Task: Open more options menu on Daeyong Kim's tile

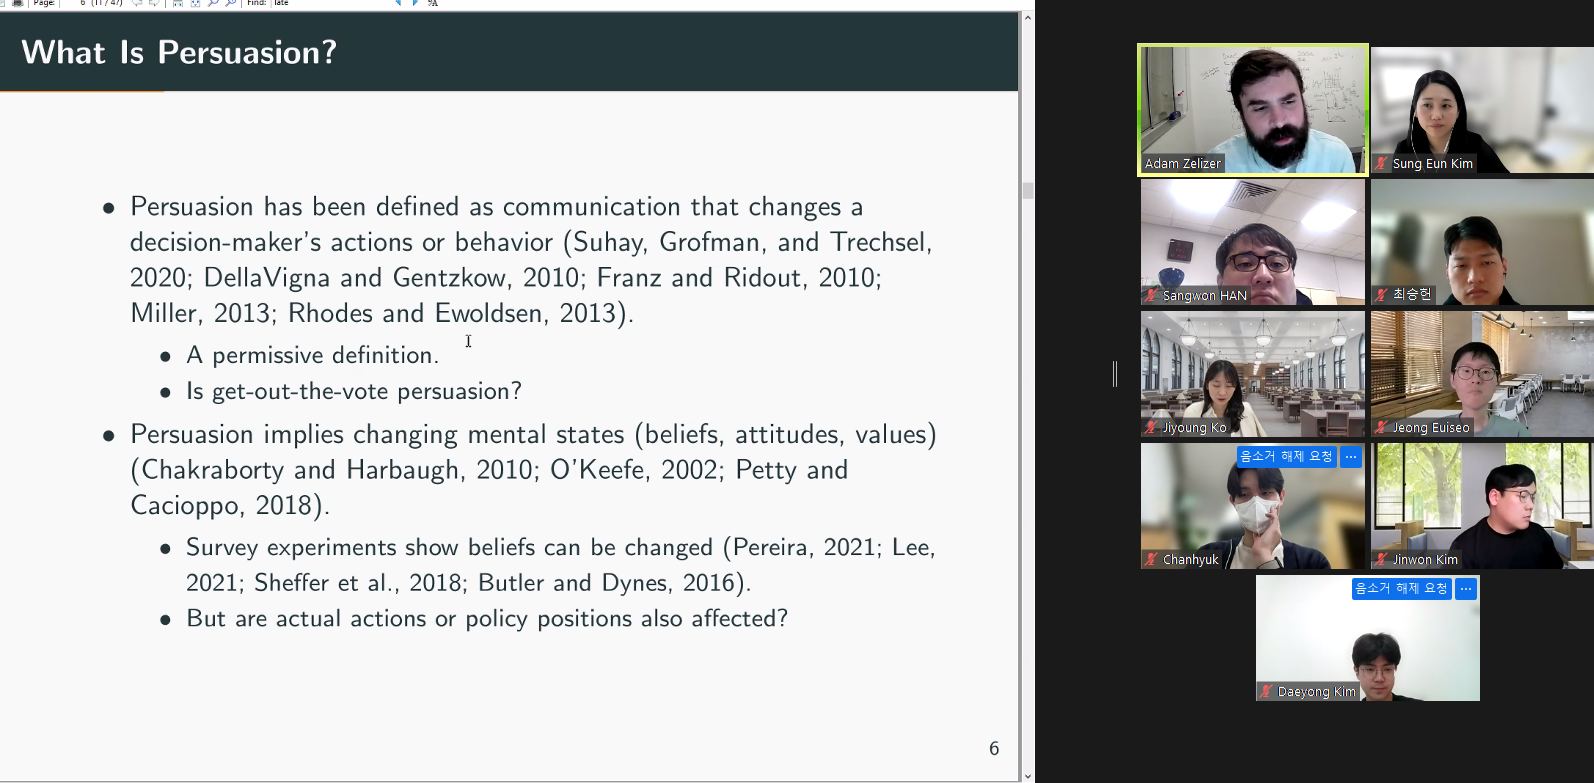Action: 1466,588
